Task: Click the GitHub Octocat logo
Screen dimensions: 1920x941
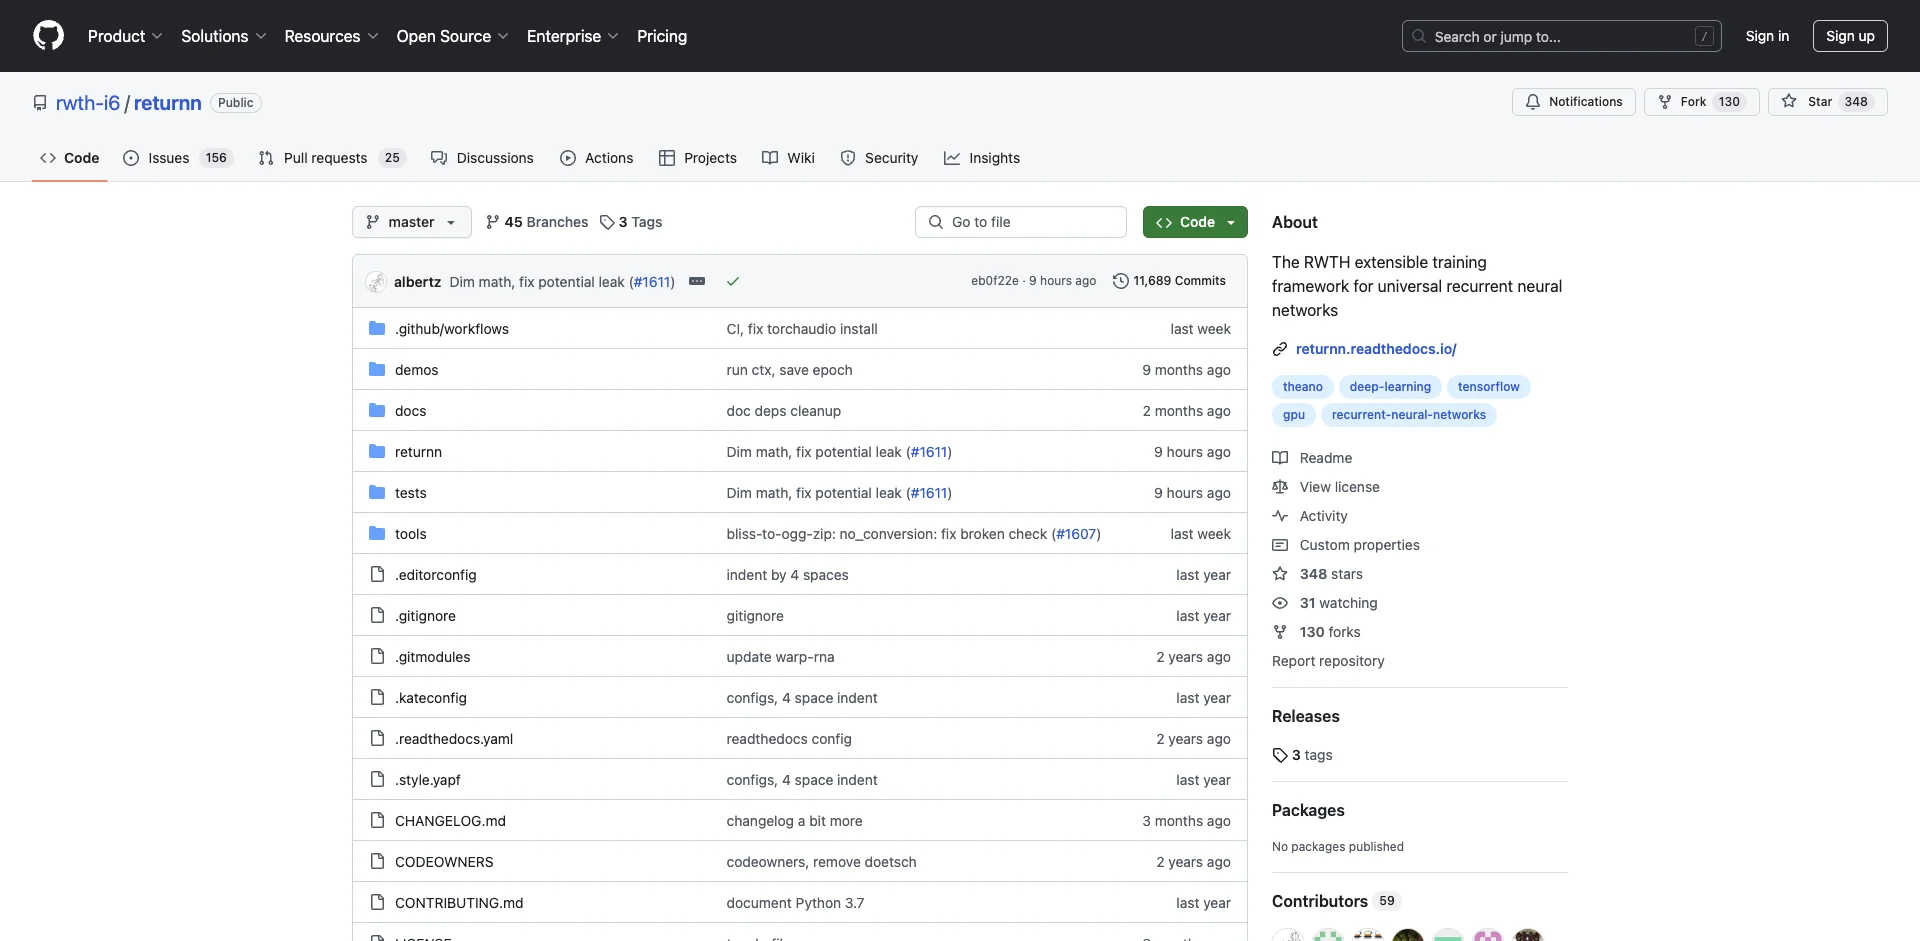Action: coord(48,36)
